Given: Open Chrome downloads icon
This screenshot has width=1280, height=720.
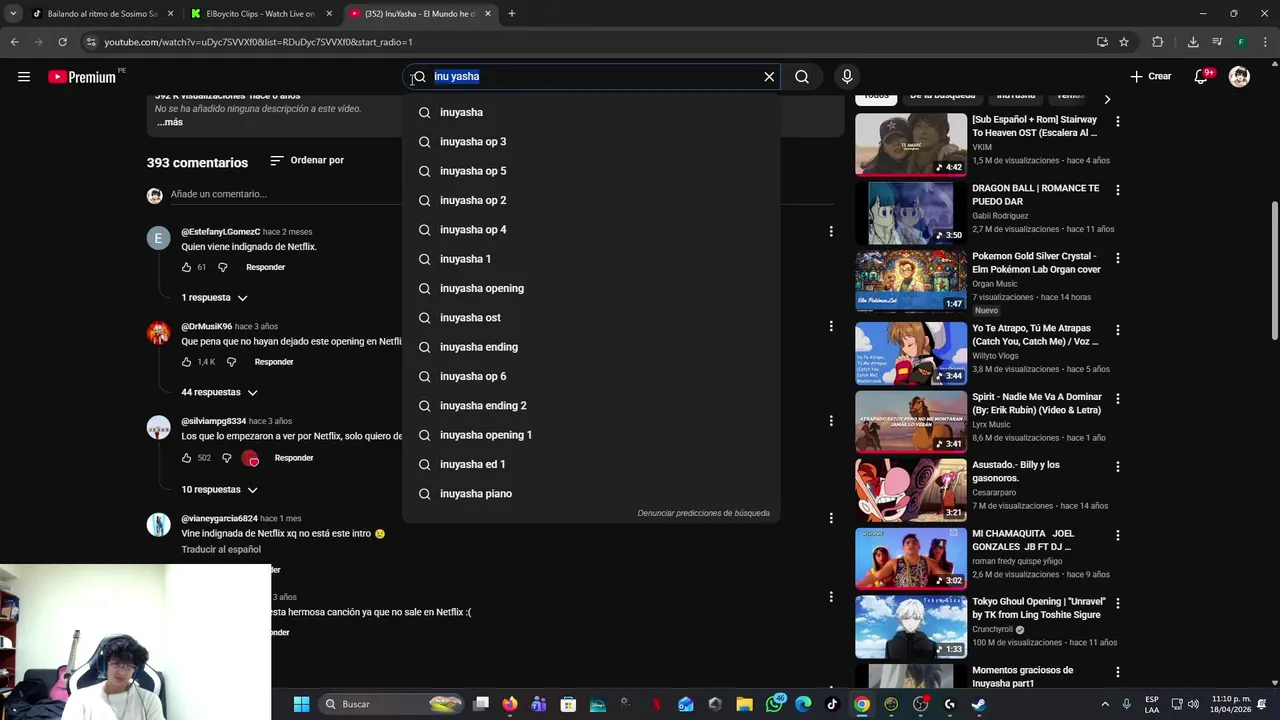Looking at the screenshot, I should coord(1193,42).
